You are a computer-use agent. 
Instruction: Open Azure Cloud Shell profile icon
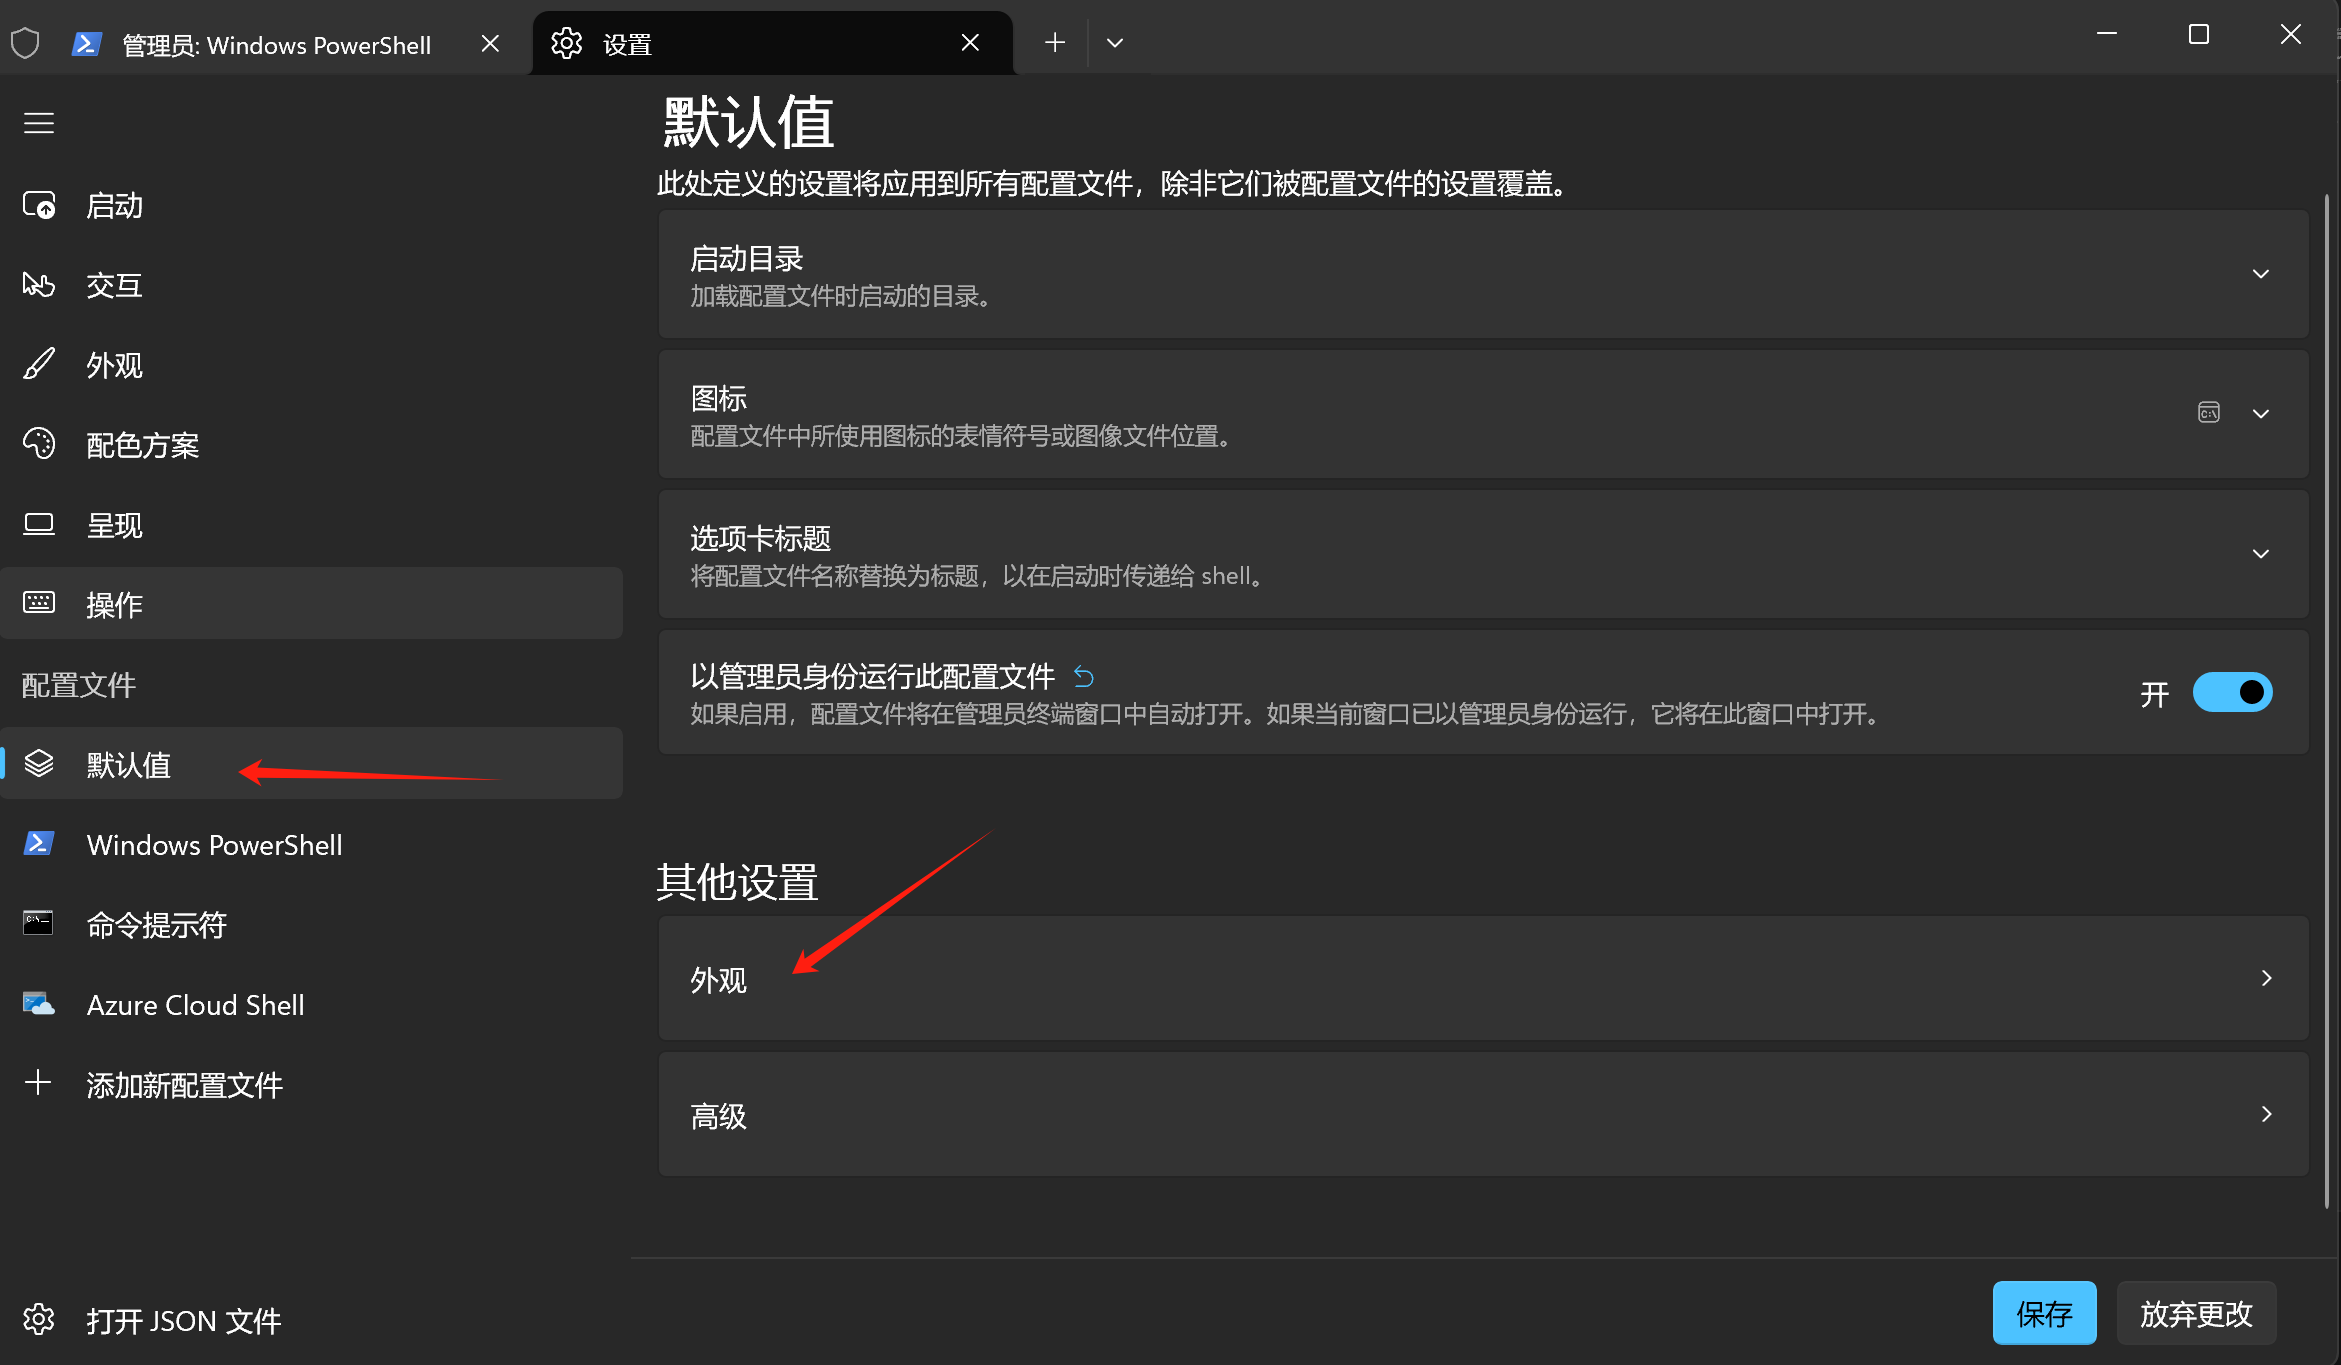coord(39,1003)
